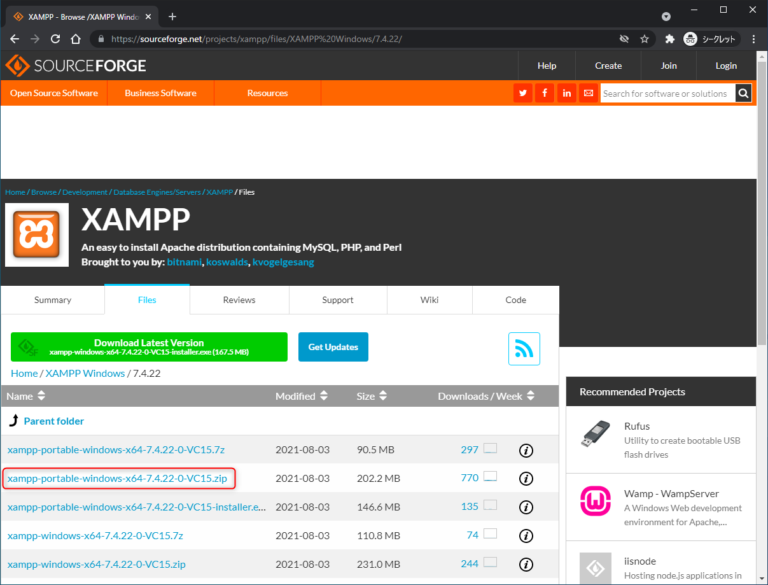Switch to the Code tab
The image size is (768, 585).
[516, 300]
